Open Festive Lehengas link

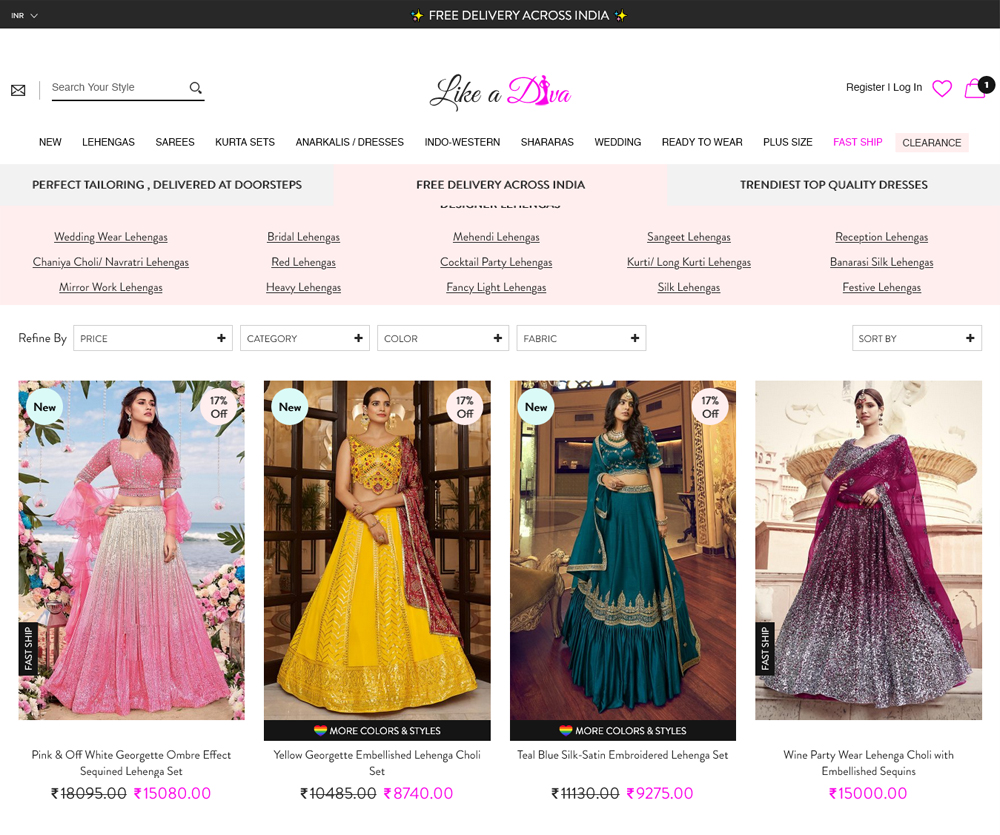point(881,288)
